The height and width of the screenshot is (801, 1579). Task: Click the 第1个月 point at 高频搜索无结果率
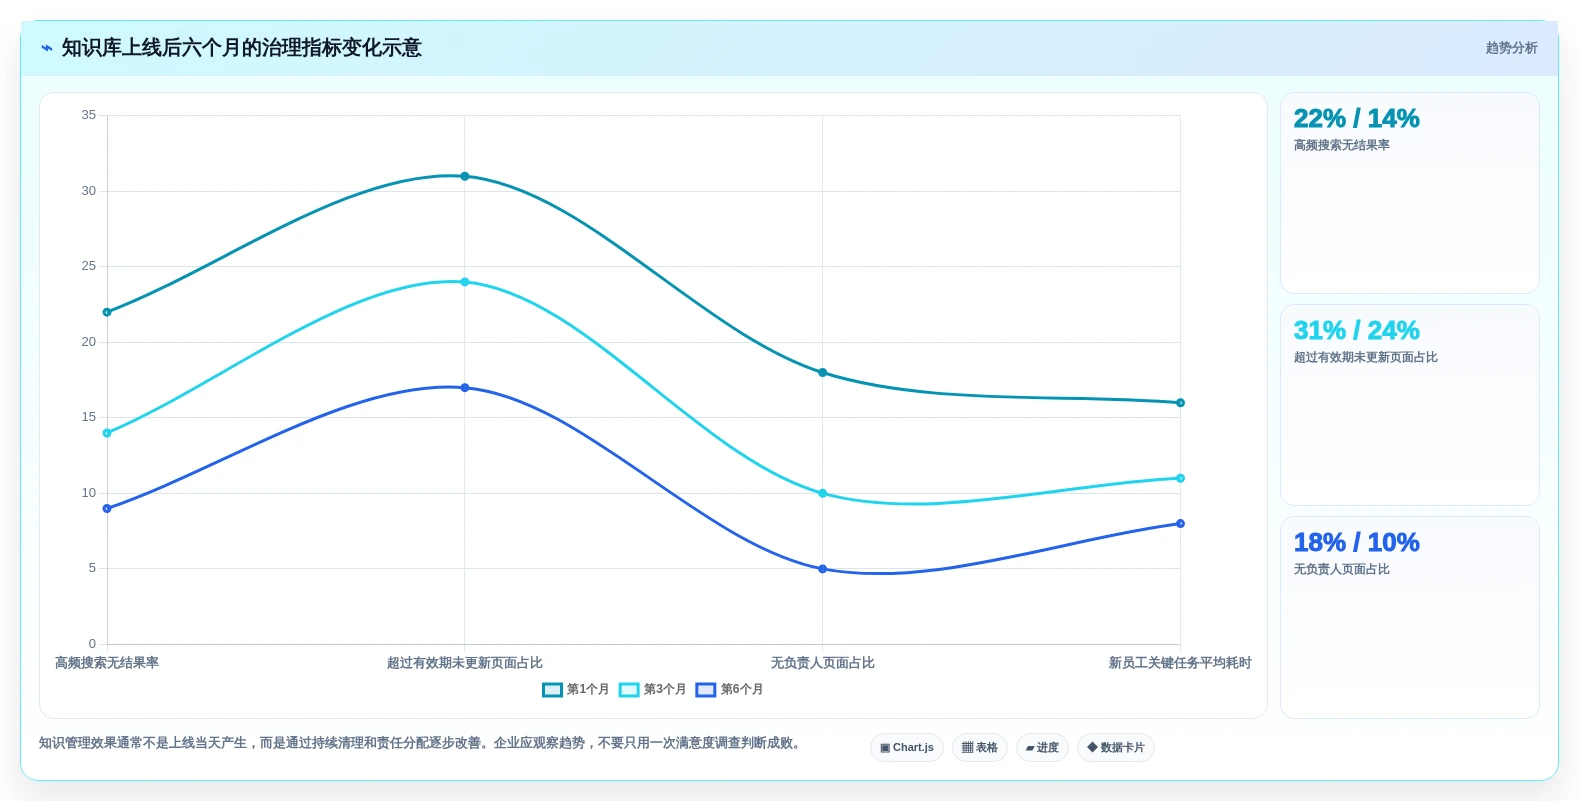coord(107,312)
